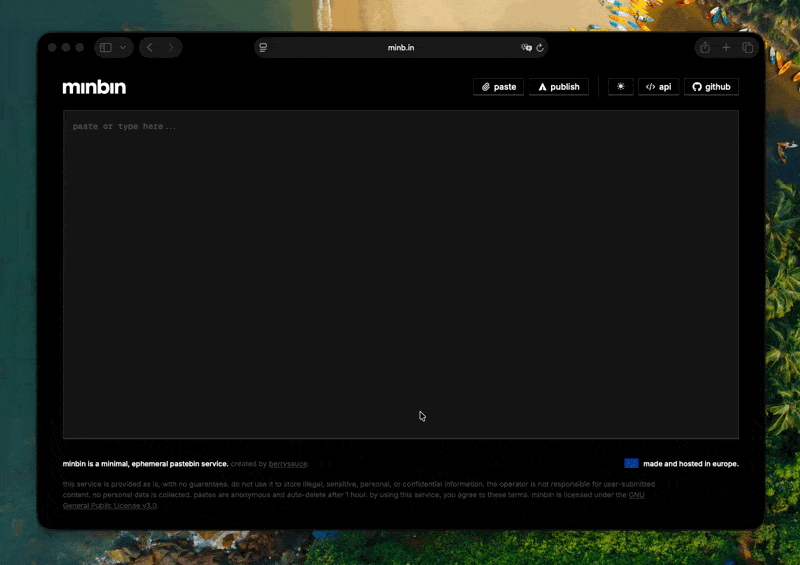
Task: Reload the page with refresh icon
Action: (540, 47)
